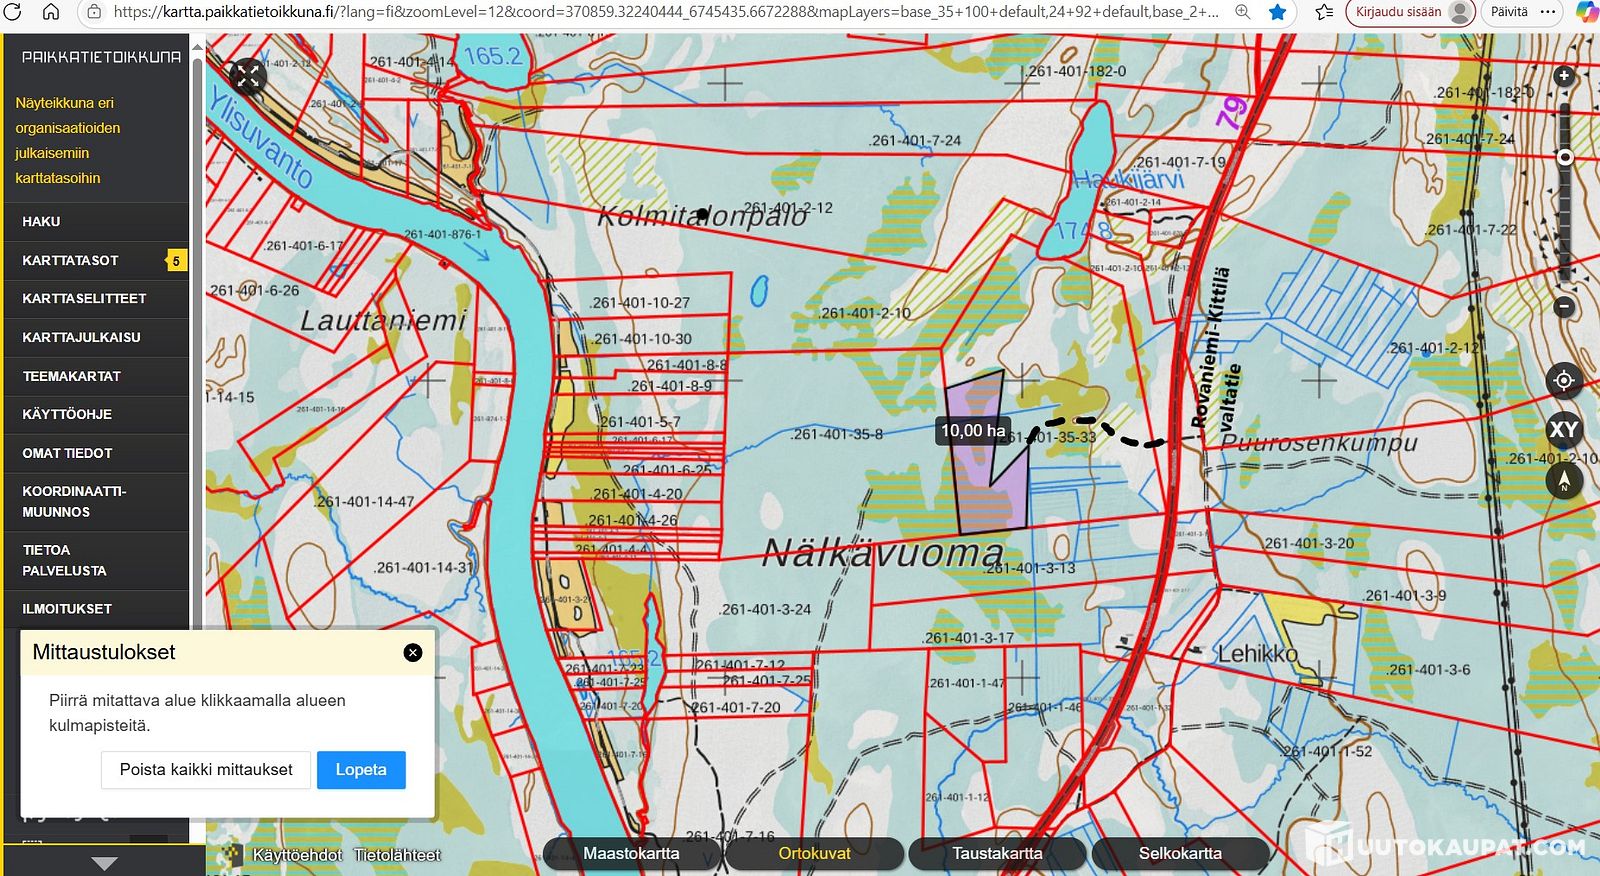Switch background to Taustakartta
The width and height of the screenshot is (1600, 876).
pos(996,853)
